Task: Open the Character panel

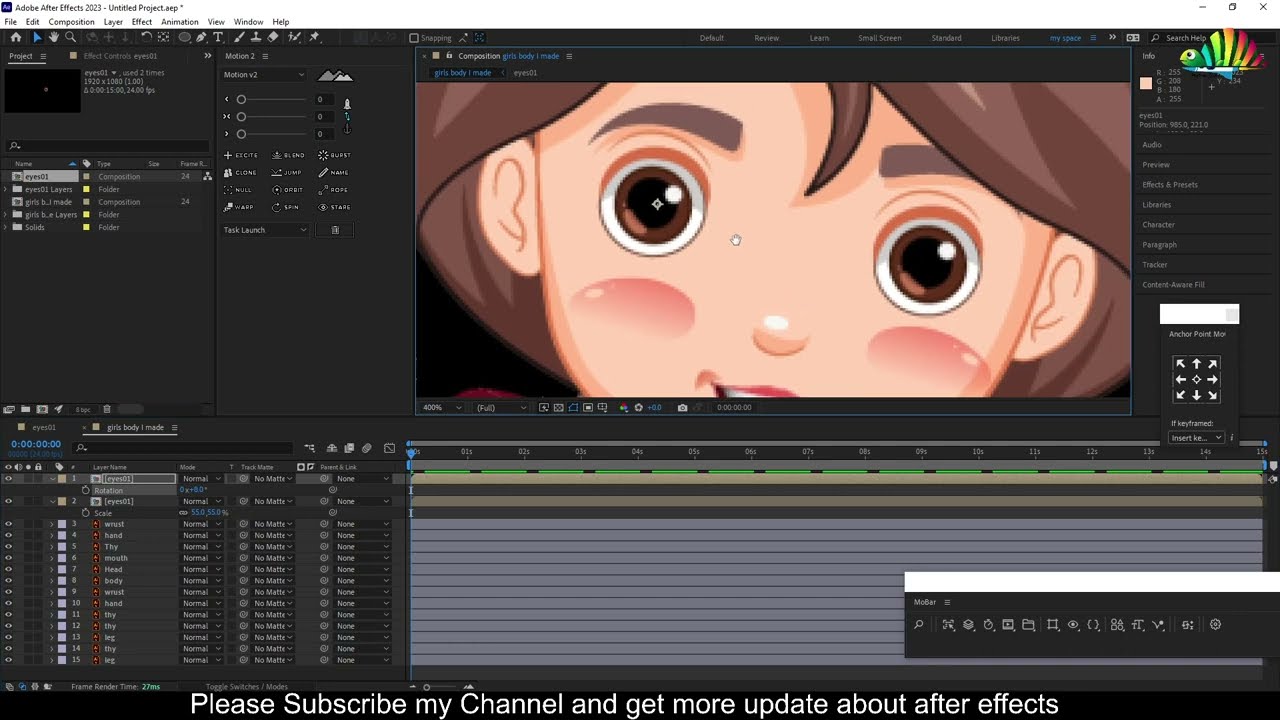Action: point(1159,225)
